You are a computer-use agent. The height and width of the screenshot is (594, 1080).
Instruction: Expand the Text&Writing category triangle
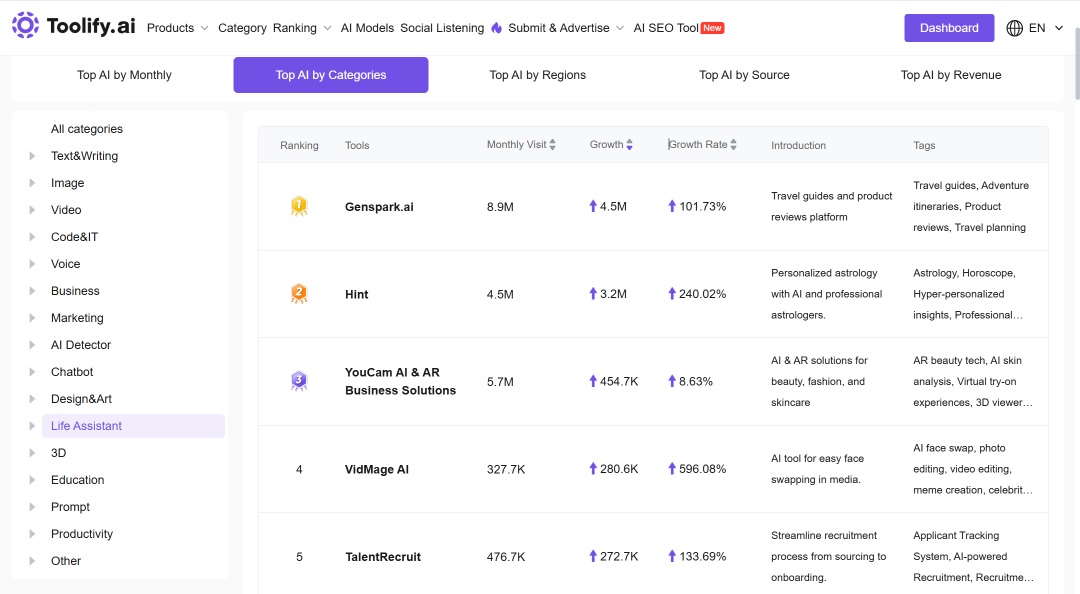pos(32,156)
